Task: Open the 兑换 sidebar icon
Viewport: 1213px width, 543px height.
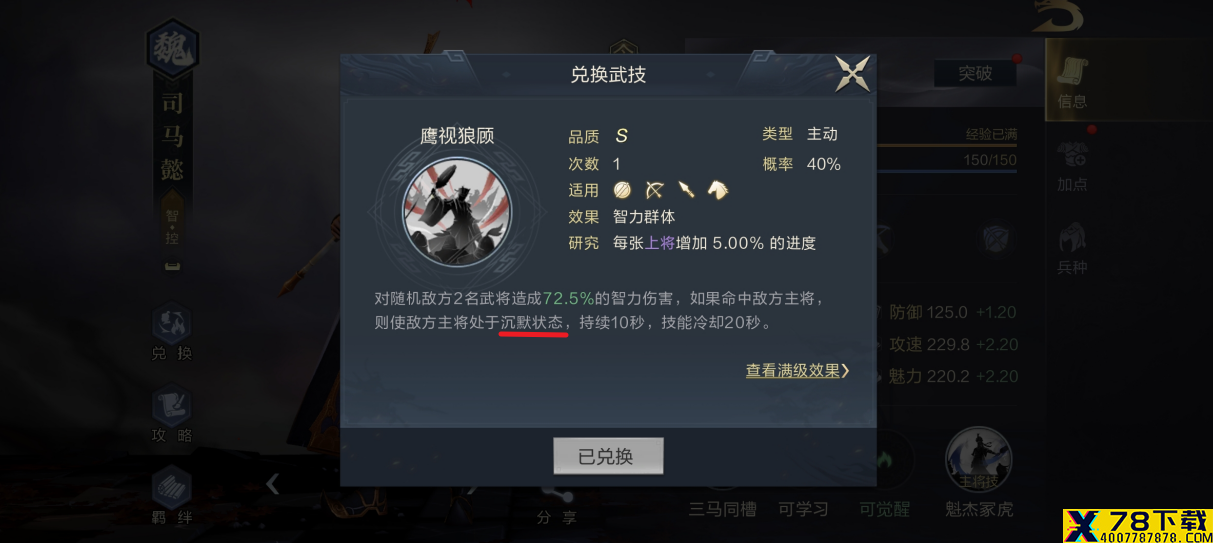Action: tap(172, 333)
